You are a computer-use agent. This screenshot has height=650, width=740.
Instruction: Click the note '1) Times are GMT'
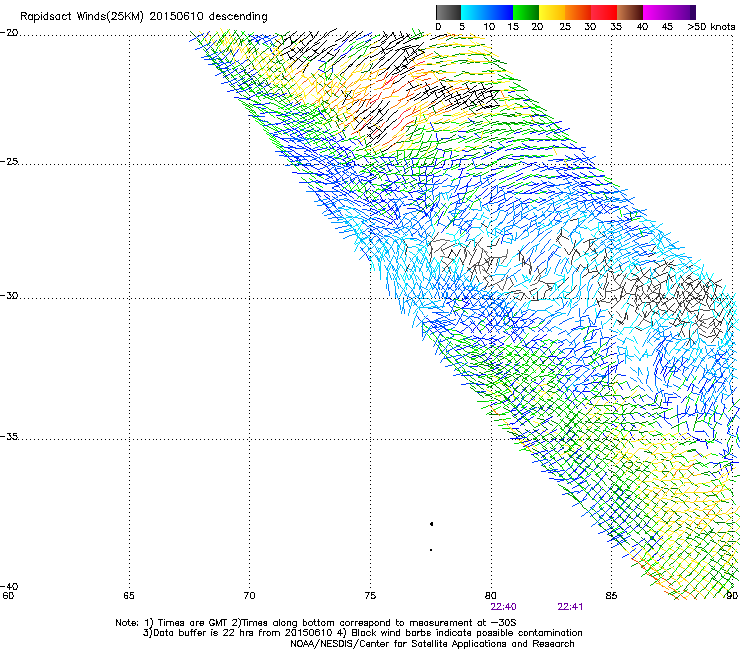[x=185, y=623]
